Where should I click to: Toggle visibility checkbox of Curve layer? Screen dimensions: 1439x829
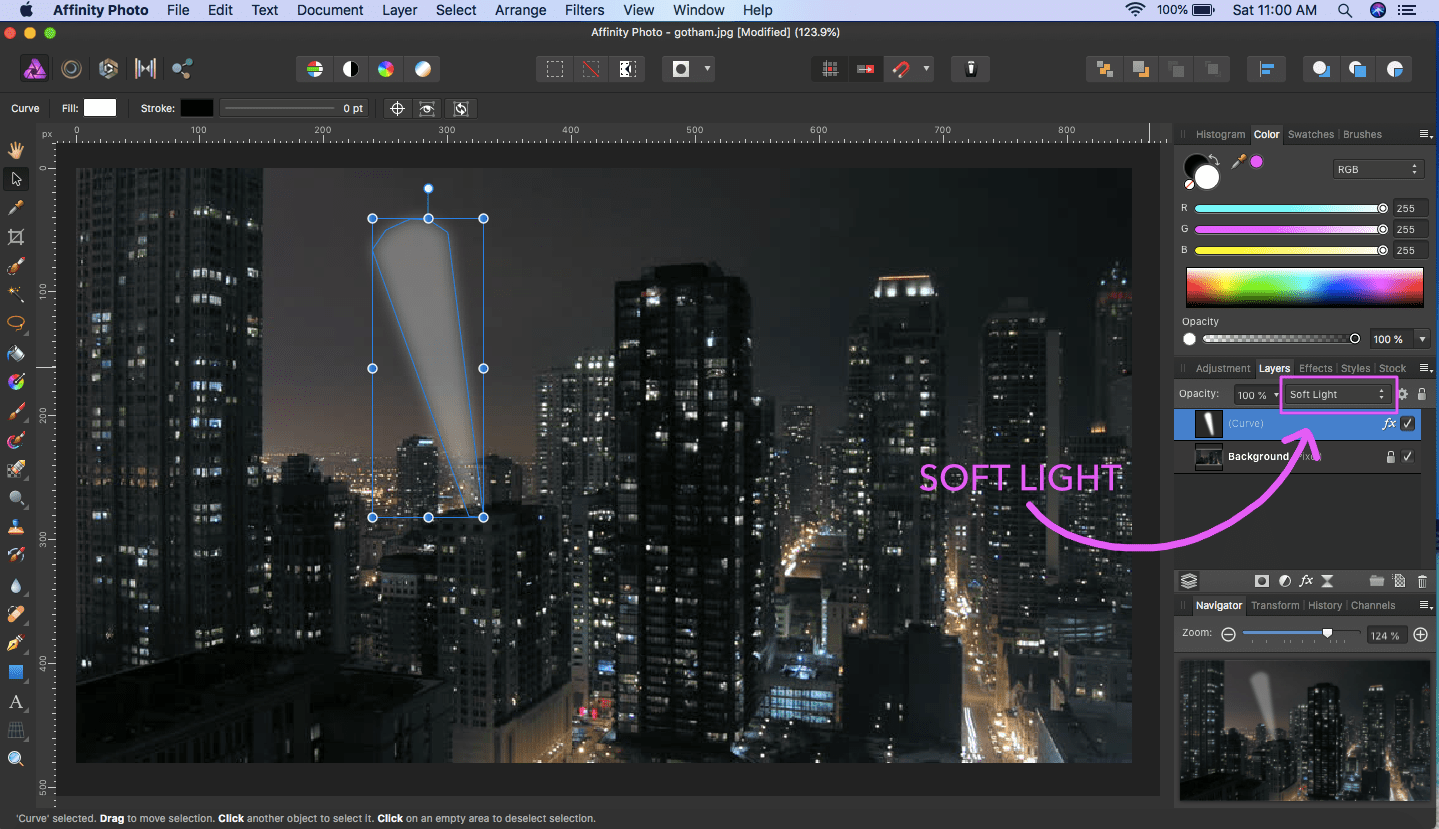[1408, 424]
